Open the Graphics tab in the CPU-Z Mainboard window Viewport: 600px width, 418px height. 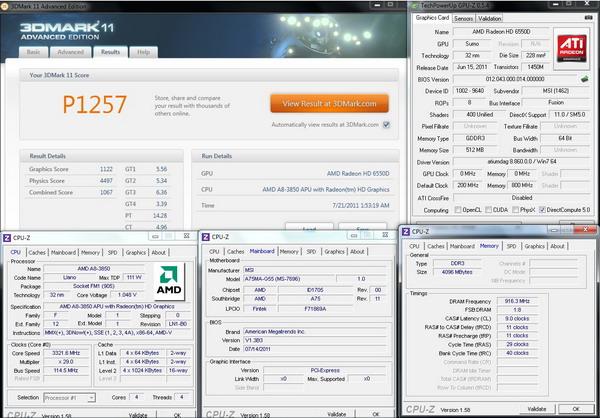[334, 251]
